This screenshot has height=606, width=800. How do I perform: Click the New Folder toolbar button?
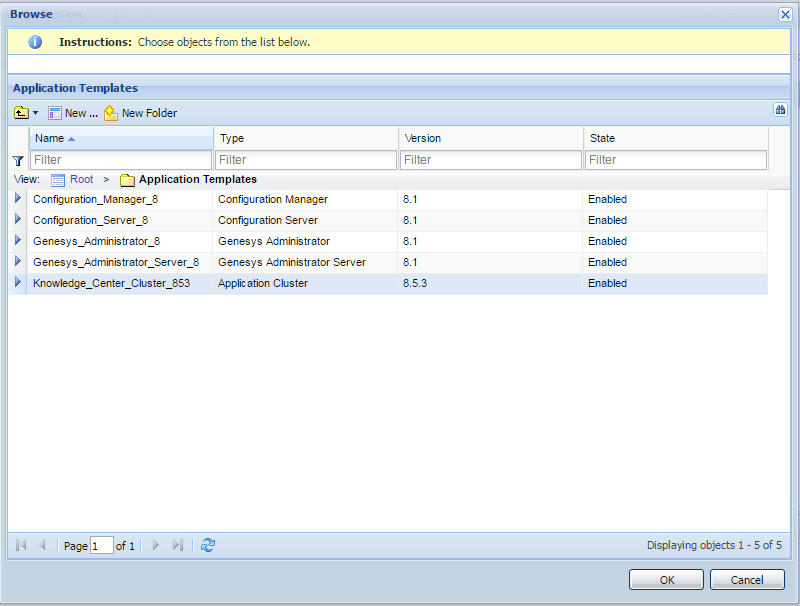(140, 113)
